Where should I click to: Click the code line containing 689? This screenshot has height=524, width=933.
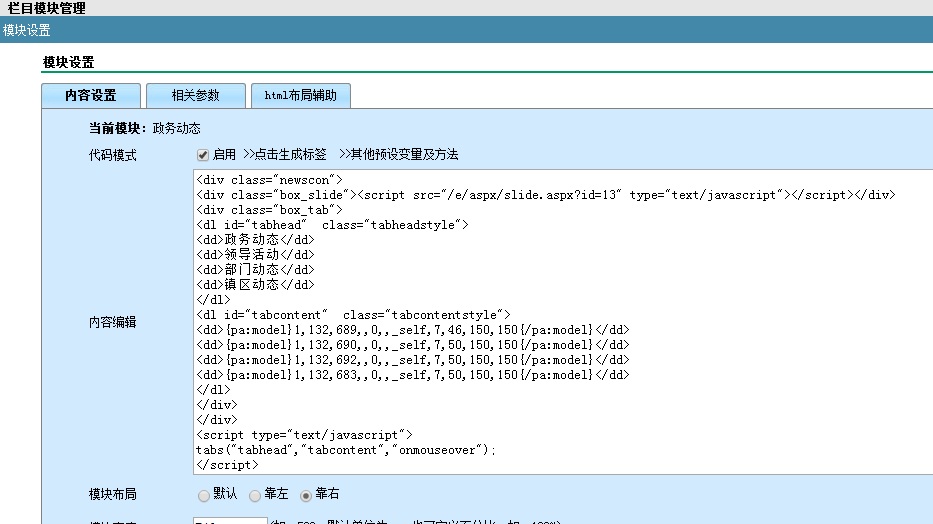pos(413,330)
